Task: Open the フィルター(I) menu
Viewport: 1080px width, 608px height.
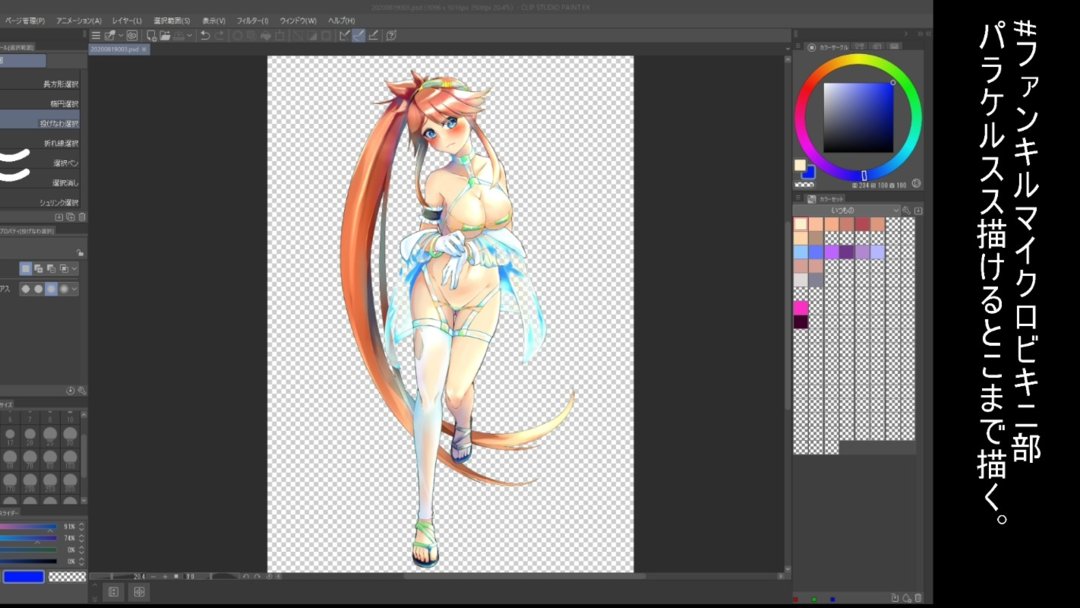Action: click(x=252, y=21)
